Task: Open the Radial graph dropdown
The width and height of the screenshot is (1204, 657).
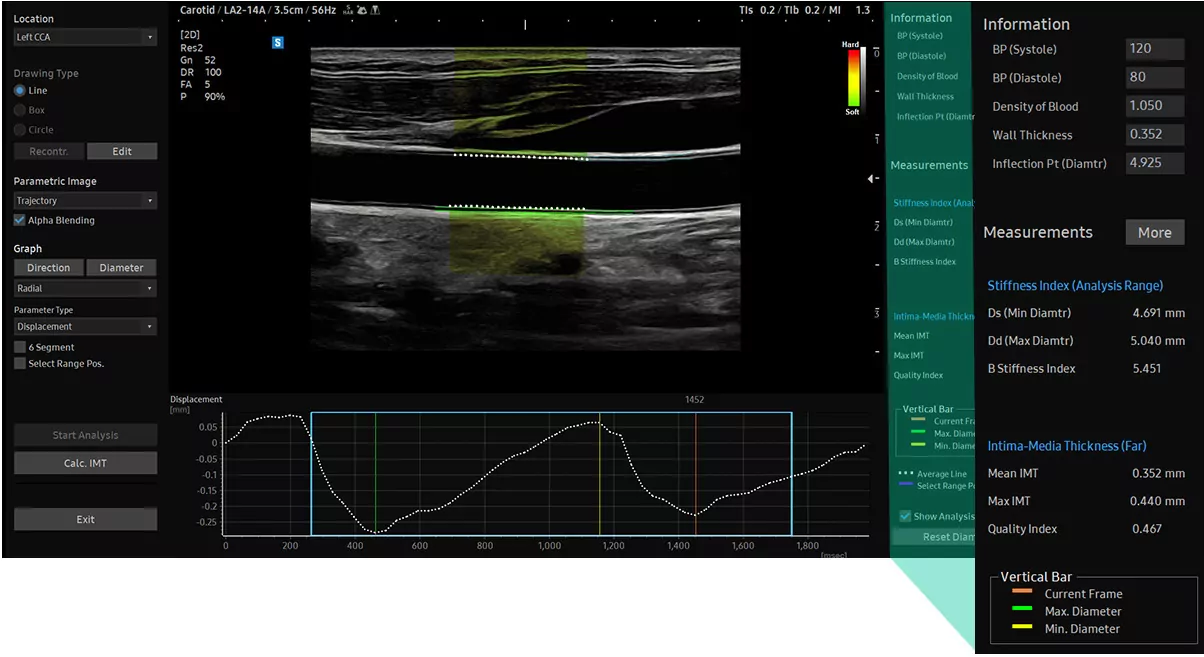Action: [x=85, y=288]
